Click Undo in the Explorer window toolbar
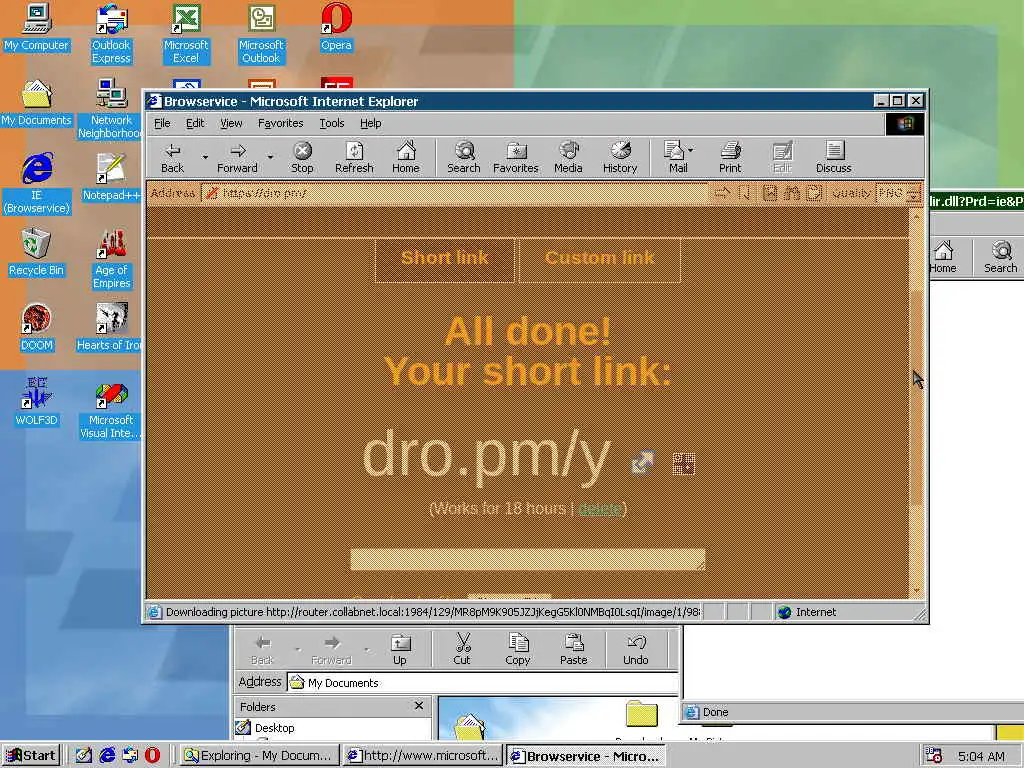The height and width of the screenshot is (768, 1024). [x=635, y=650]
